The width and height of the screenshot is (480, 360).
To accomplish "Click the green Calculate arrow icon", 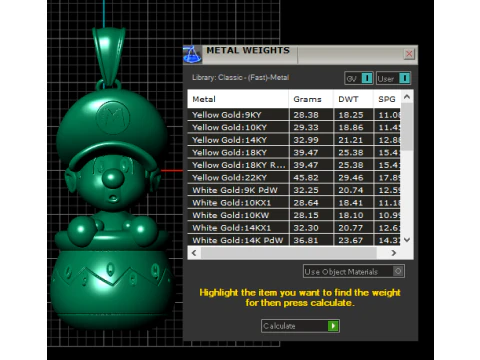I will pyautogui.click(x=333, y=326).
